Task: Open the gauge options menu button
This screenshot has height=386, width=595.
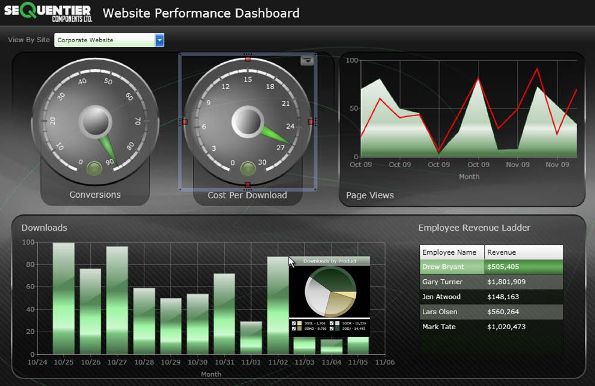Action: pyautogui.click(x=307, y=60)
